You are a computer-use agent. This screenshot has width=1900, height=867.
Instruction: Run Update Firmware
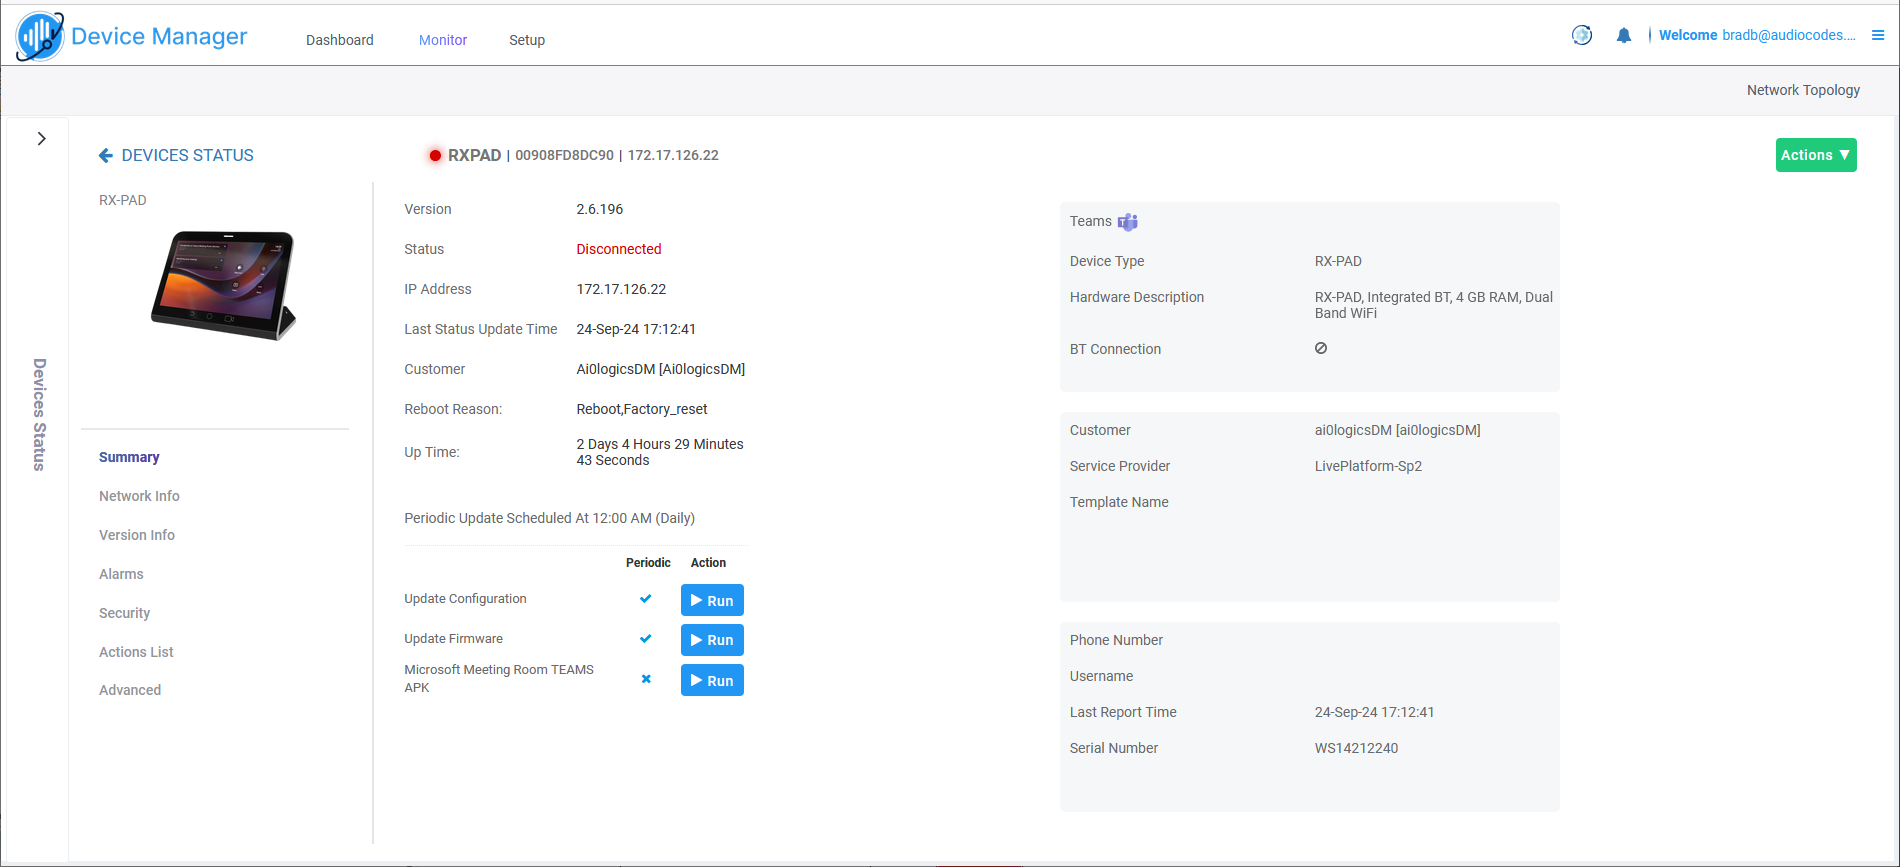[x=712, y=640]
